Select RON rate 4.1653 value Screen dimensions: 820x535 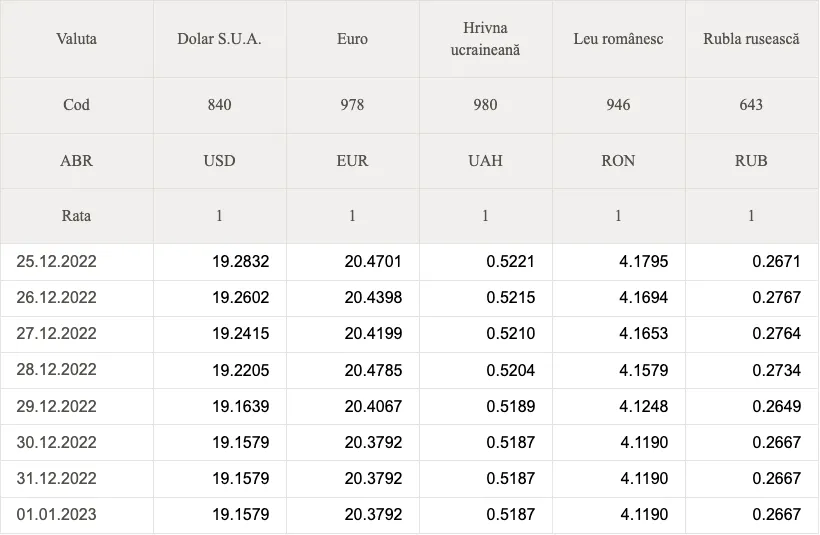[x=643, y=334]
